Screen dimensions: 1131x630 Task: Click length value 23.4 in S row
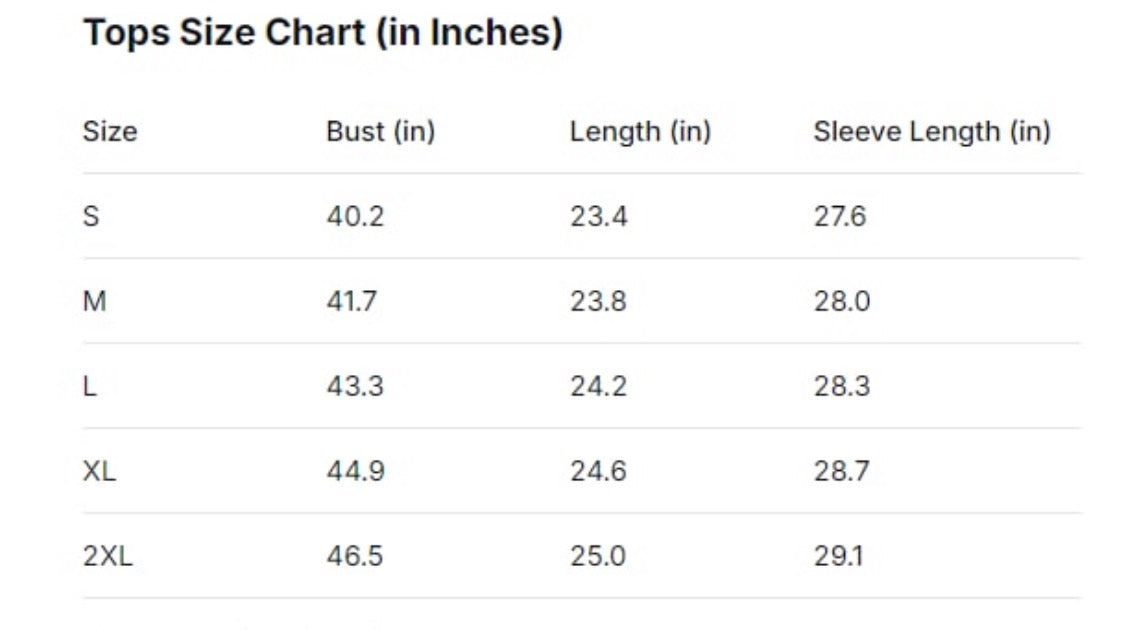coord(599,216)
